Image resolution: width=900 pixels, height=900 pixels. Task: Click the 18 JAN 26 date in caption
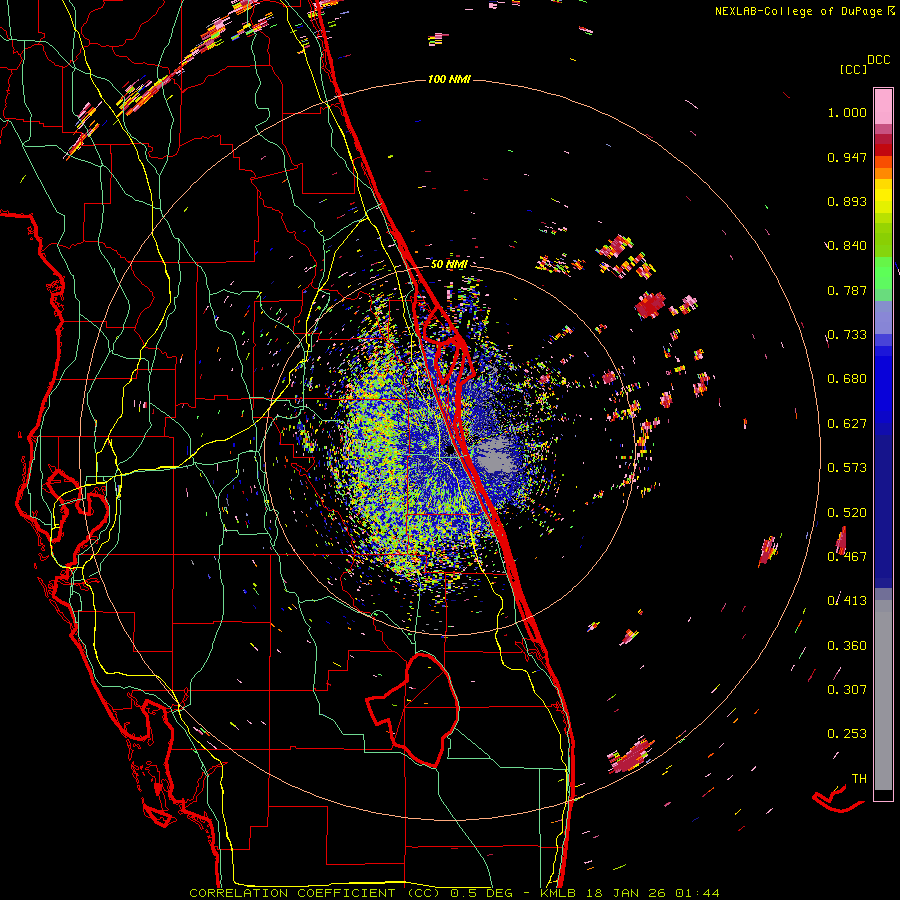click(x=627, y=893)
